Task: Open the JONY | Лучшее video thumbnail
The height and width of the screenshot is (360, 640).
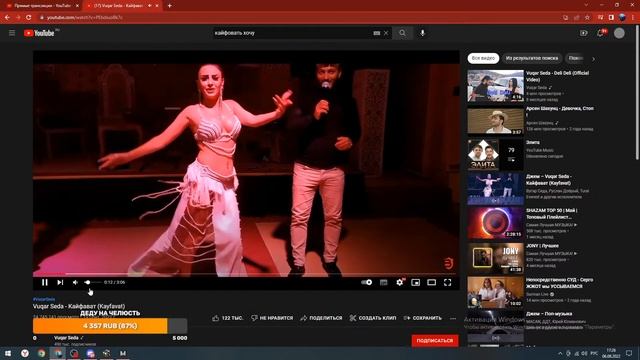Action: (495, 258)
